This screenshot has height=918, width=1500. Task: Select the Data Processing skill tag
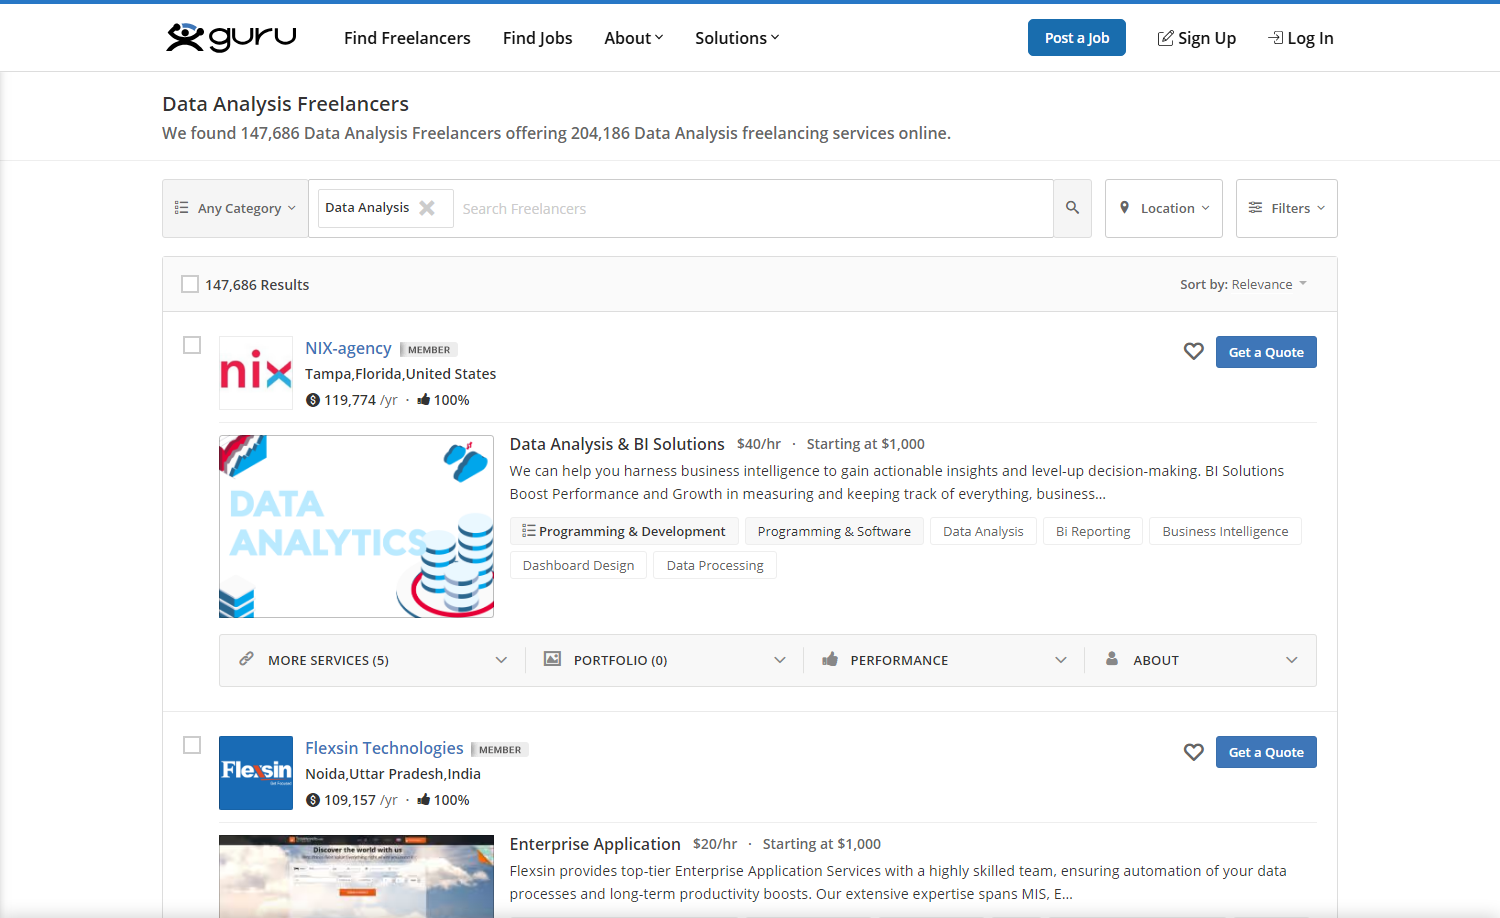(x=715, y=565)
